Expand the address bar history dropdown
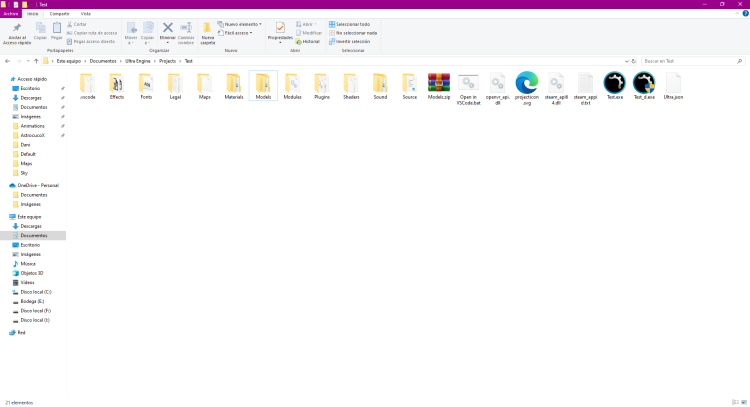750x407 pixels. point(626,61)
